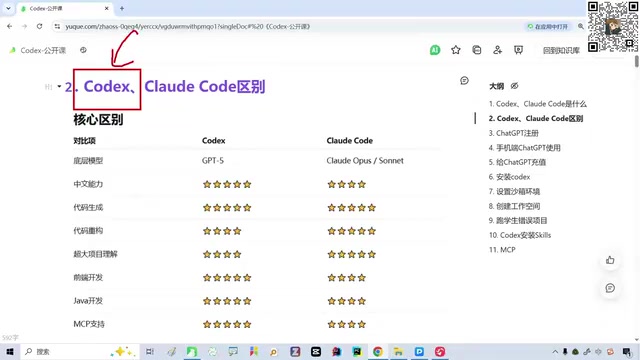Jump to outline item 1. Codex、Claude Code是什么
This screenshot has height=360, width=640.
[x=538, y=104]
